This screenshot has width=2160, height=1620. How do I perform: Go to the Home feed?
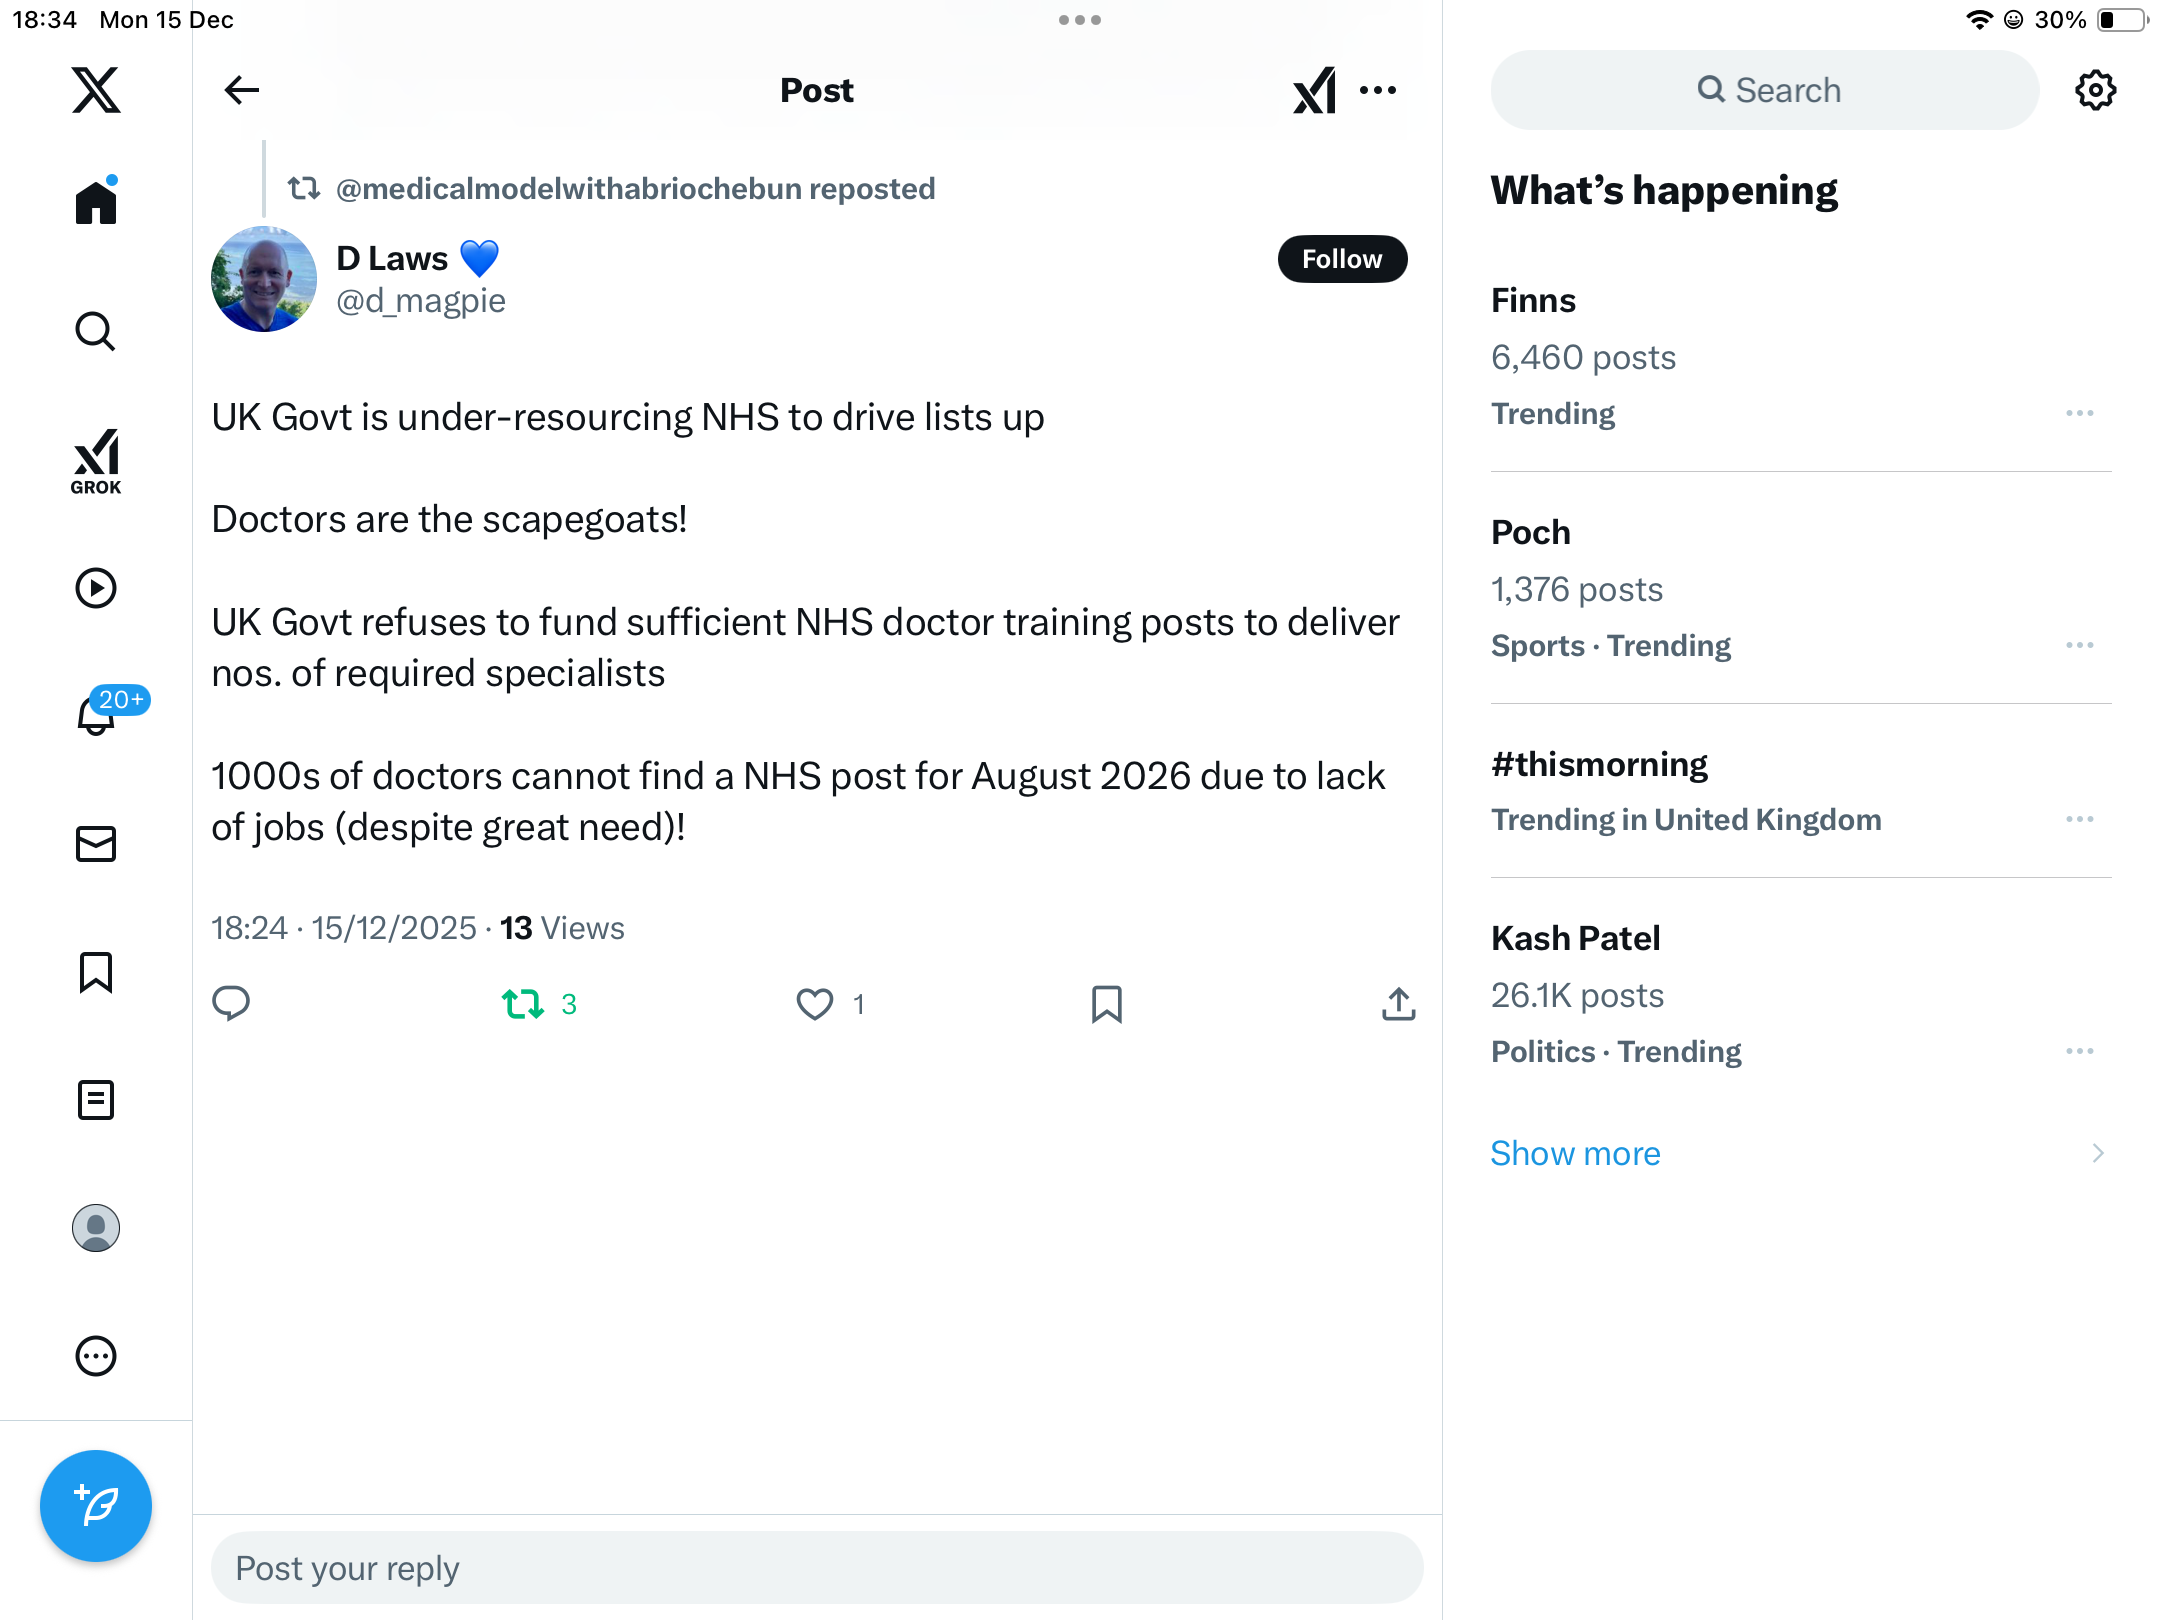[96, 203]
